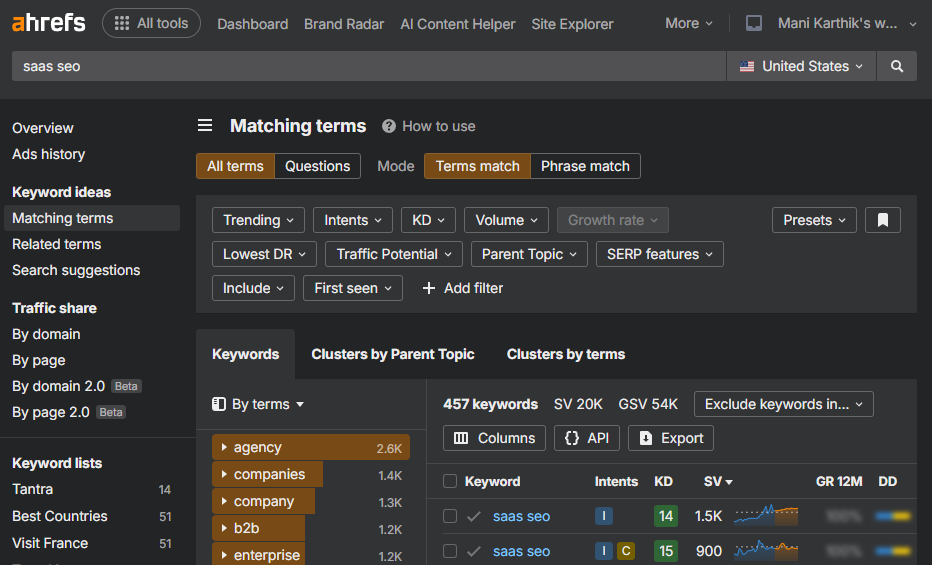Open the Presets dropdown

click(x=814, y=220)
